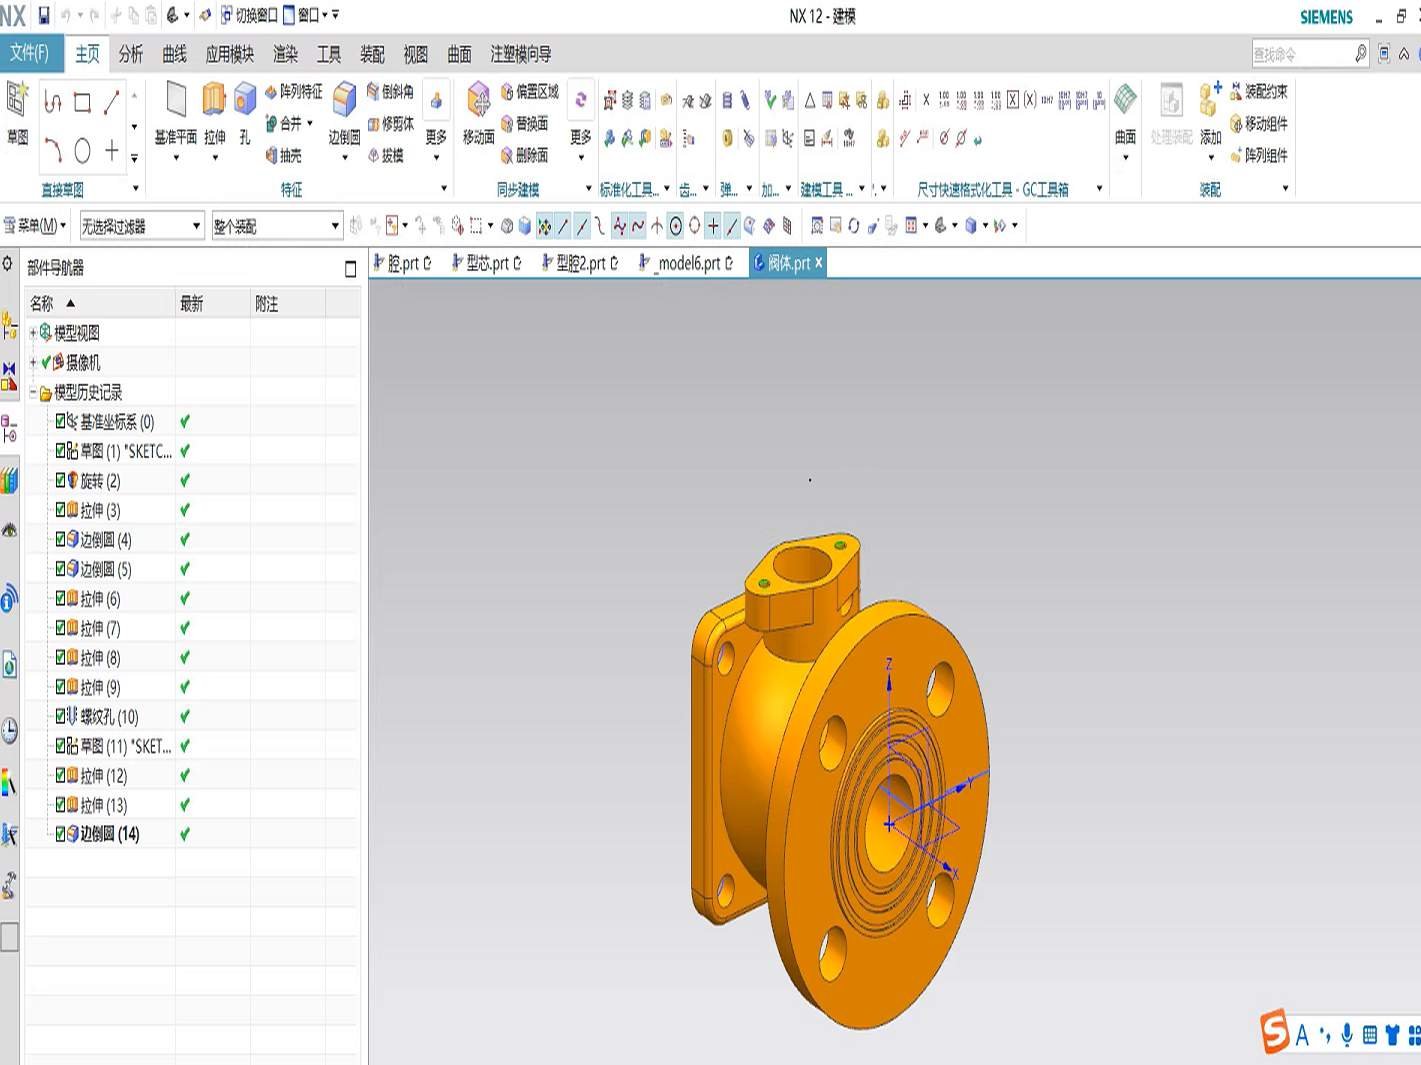
Task: Click the save icon in the title bar
Action: 44,16
